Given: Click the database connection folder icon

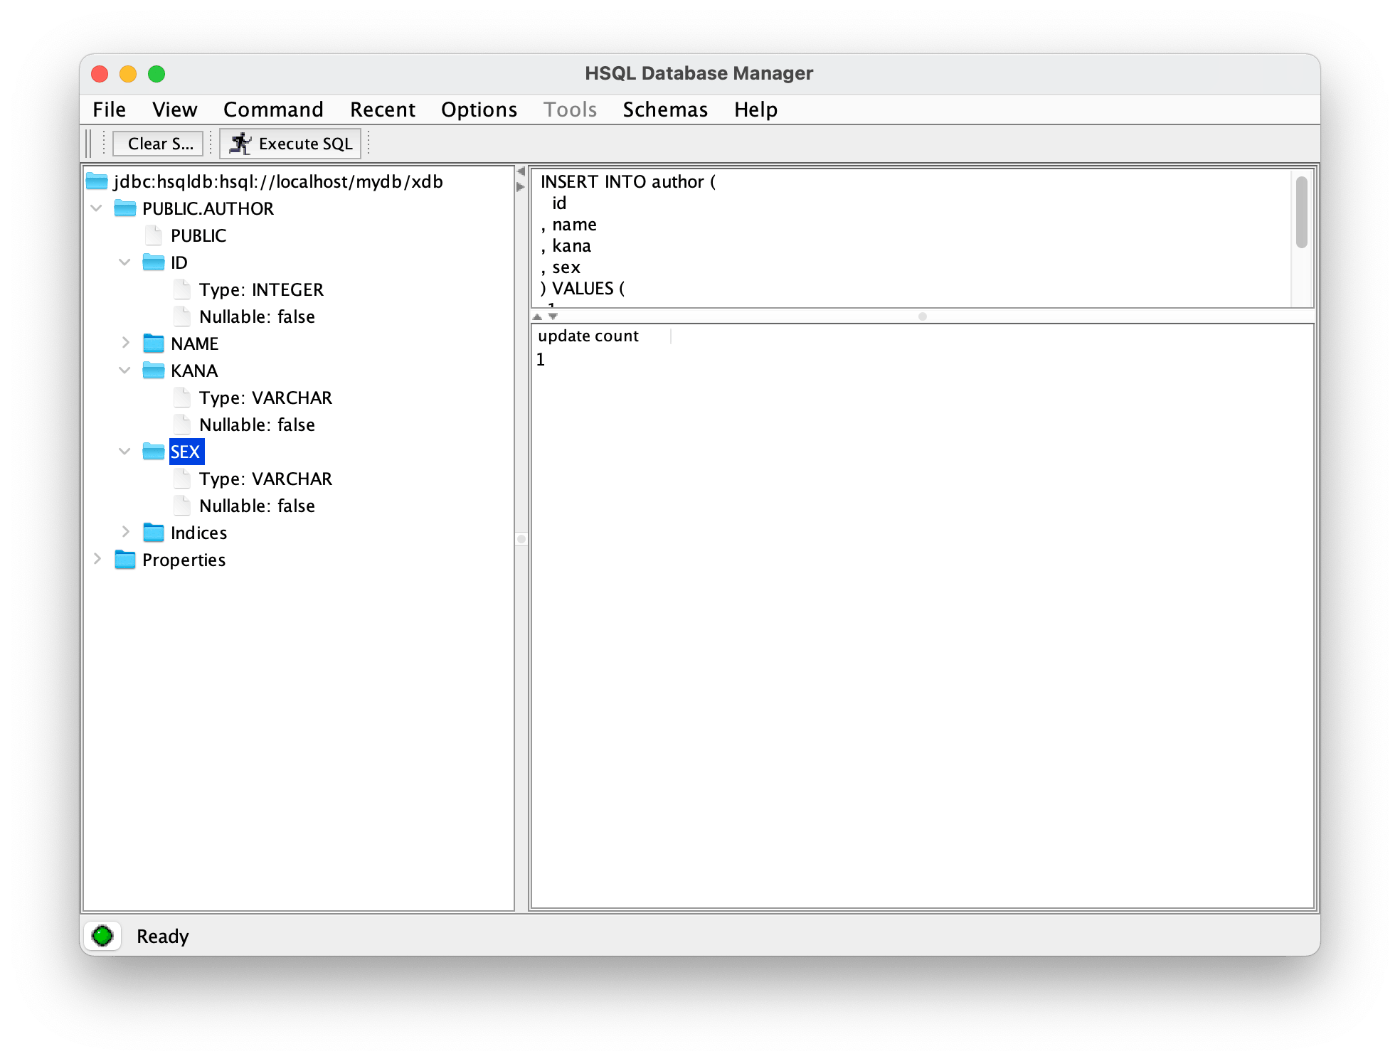Looking at the screenshot, I should [x=97, y=181].
